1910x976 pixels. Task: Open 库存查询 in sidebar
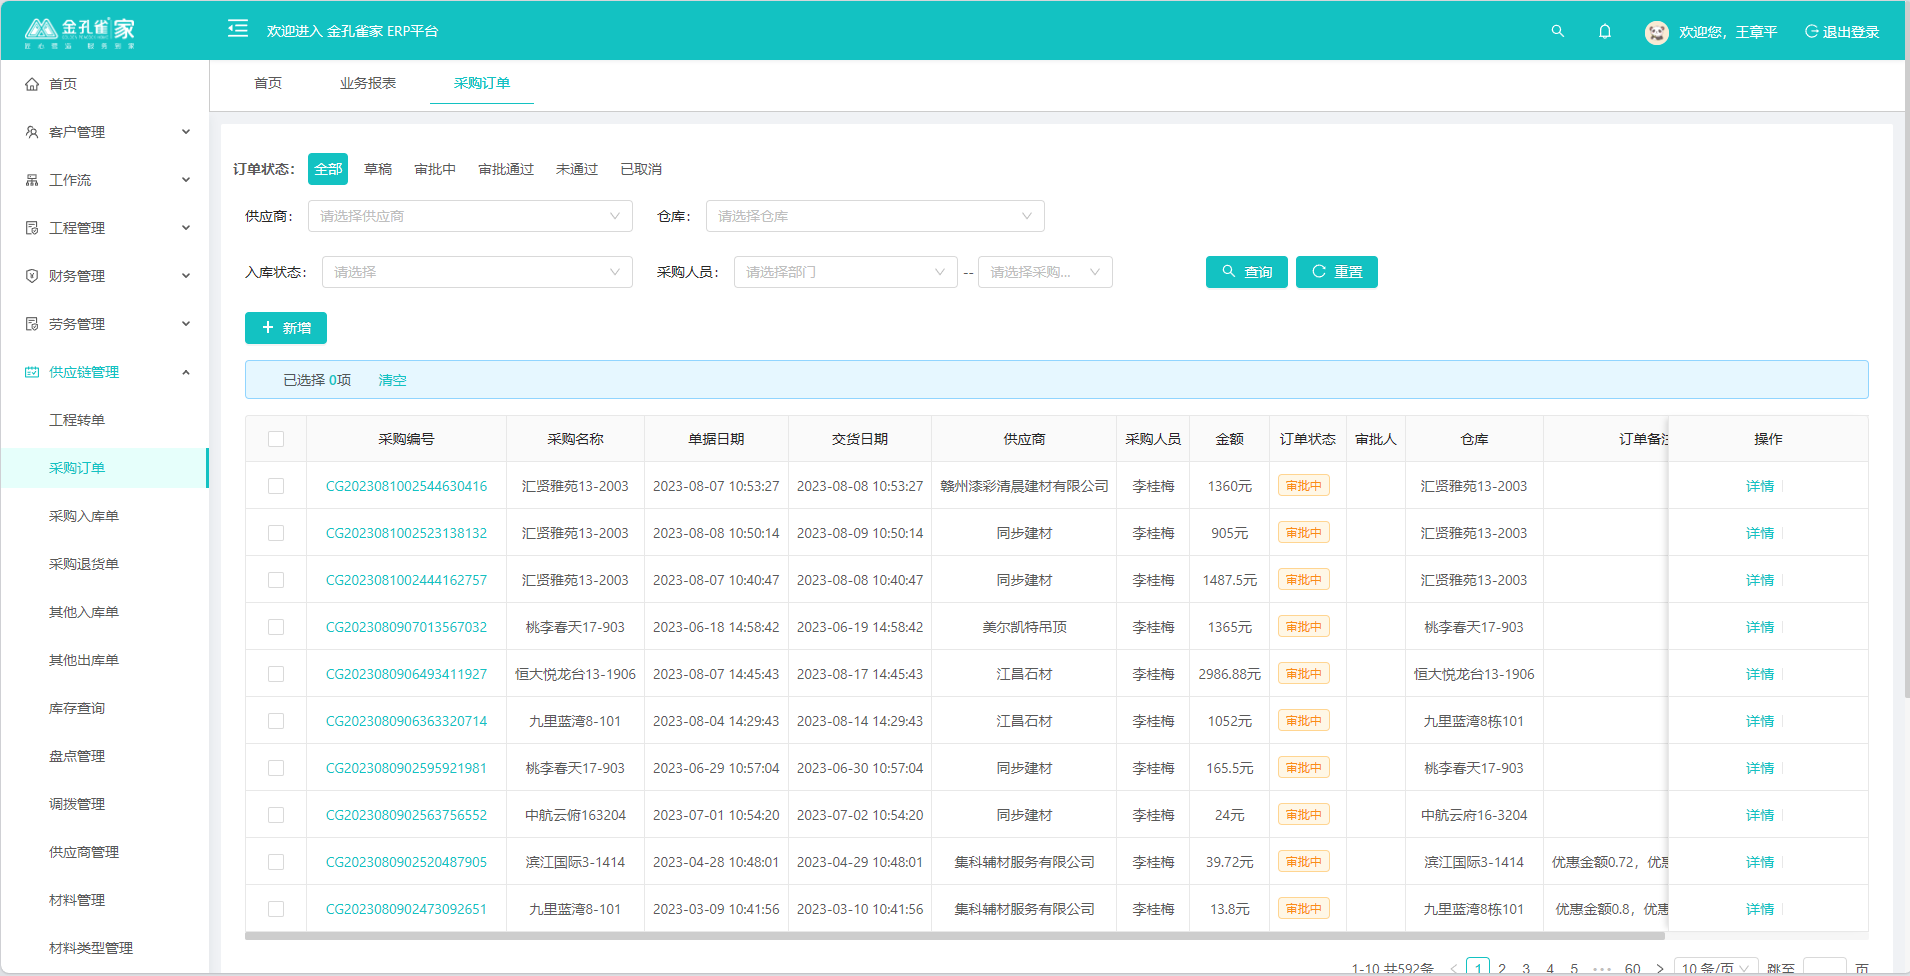(77, 708)
